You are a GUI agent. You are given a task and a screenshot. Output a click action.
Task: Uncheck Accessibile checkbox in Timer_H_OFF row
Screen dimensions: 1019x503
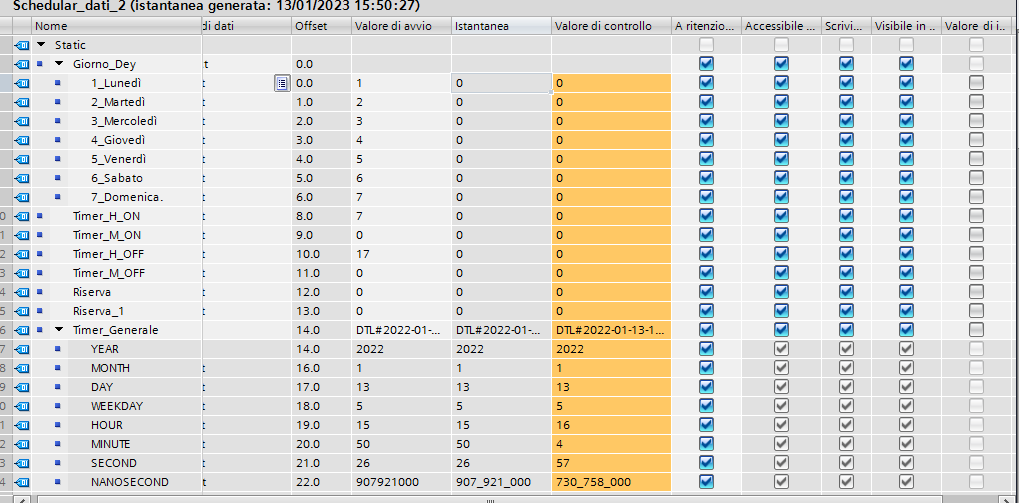781,254
